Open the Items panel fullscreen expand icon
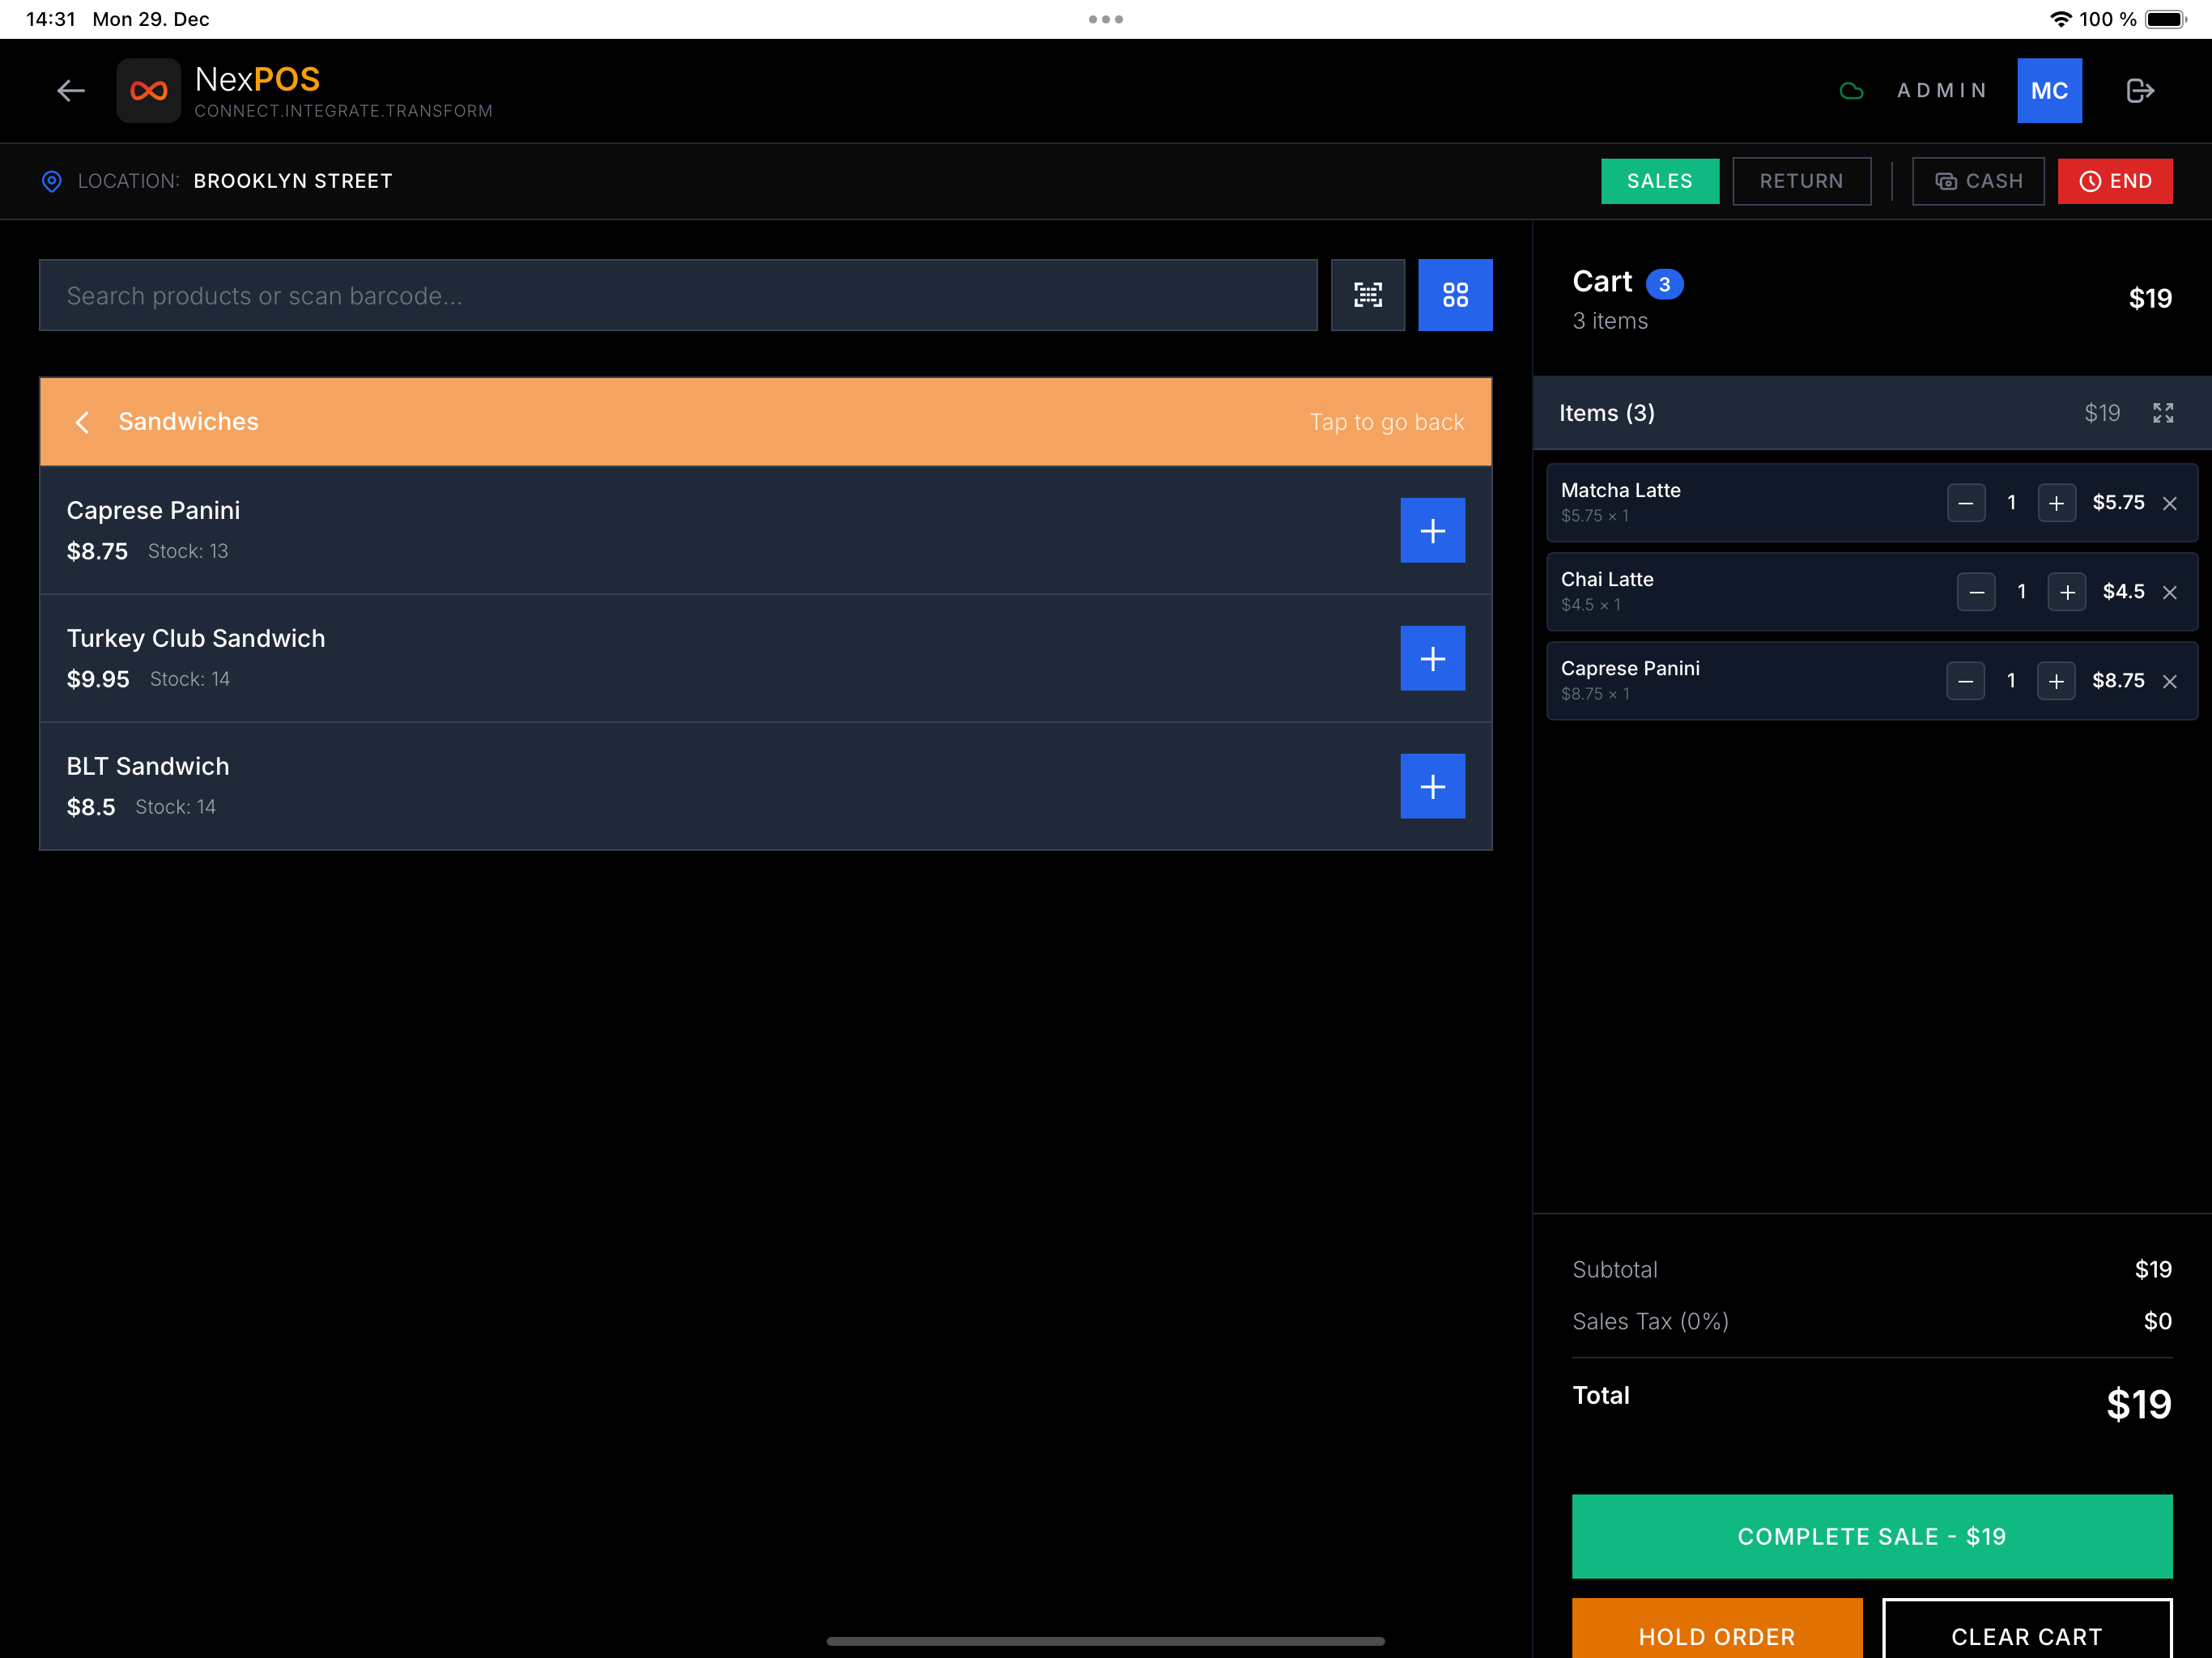The width and height of the screenshot is (2212, 1658). point(2163,412)
